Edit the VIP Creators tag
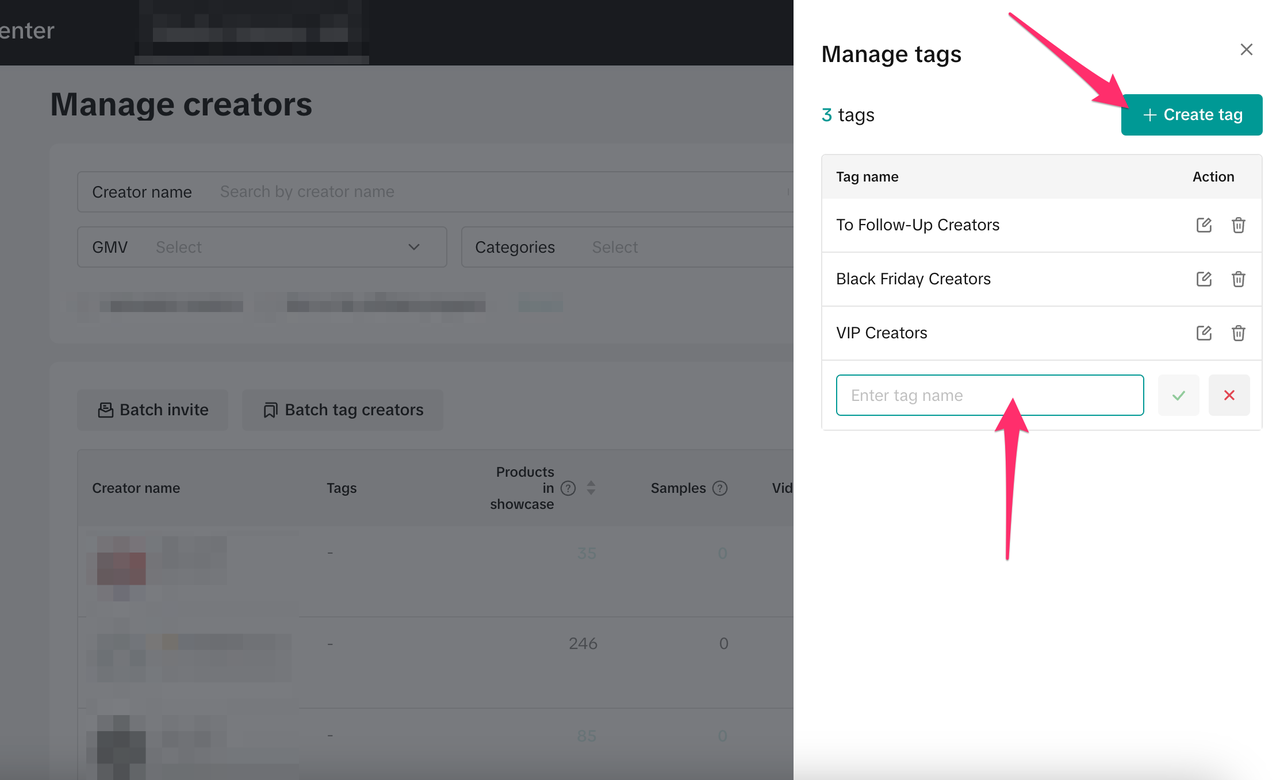 [x=1204, y=333]
